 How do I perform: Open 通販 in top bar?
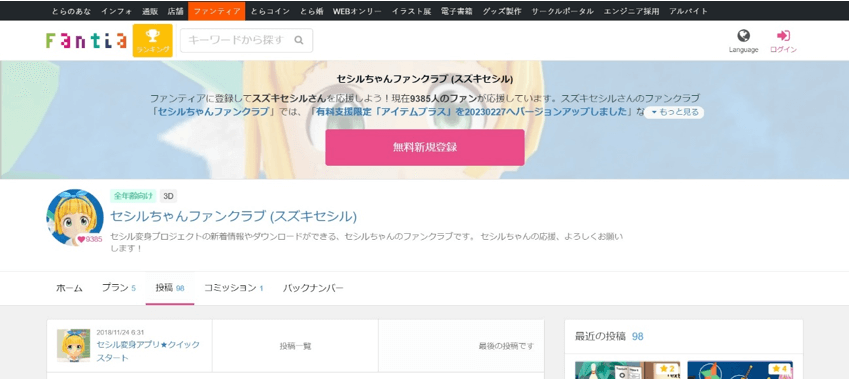tap(150, 11)
